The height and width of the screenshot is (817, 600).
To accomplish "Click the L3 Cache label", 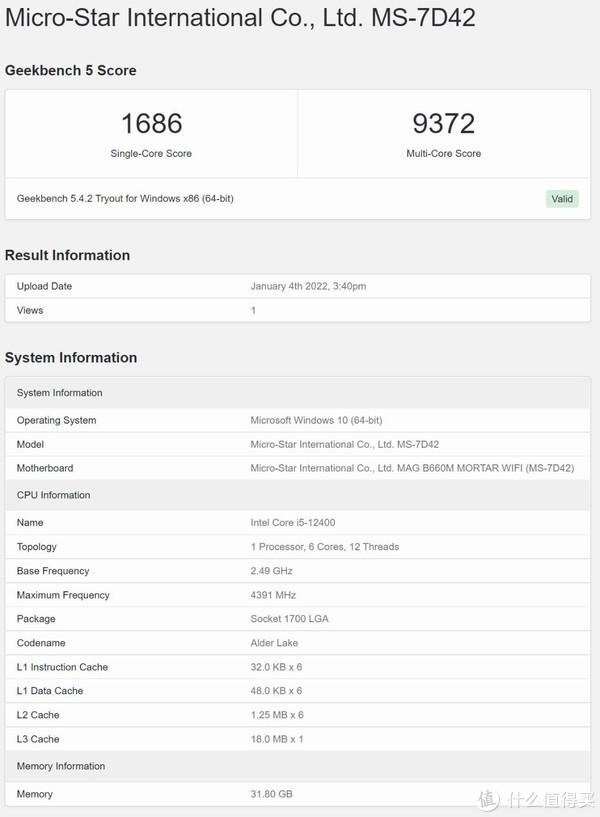I will (x=38, y=739).
